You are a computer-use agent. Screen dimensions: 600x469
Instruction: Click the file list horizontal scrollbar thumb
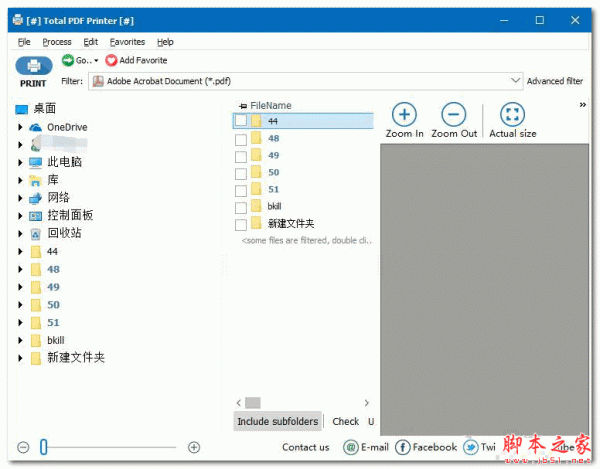(x=253, y=403)
